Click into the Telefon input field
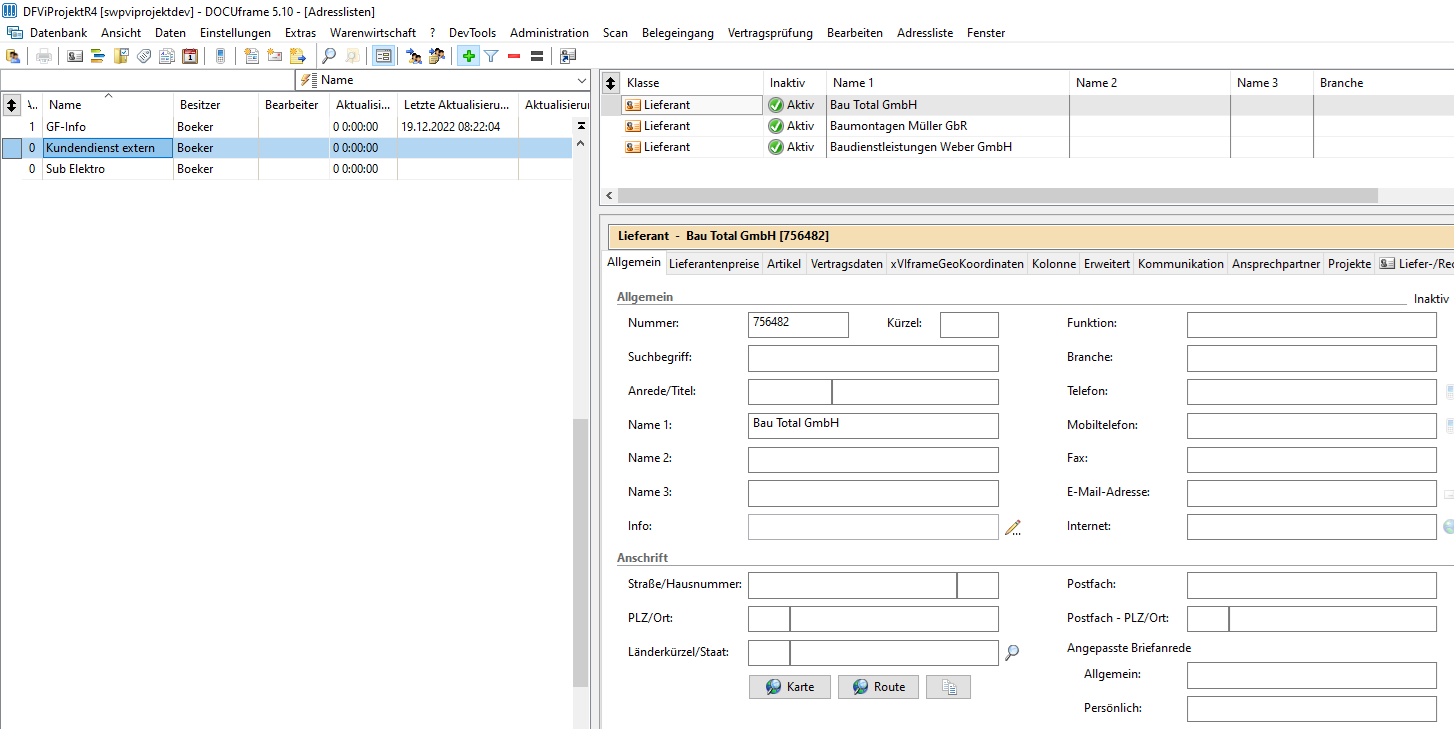 (1312, 392)
